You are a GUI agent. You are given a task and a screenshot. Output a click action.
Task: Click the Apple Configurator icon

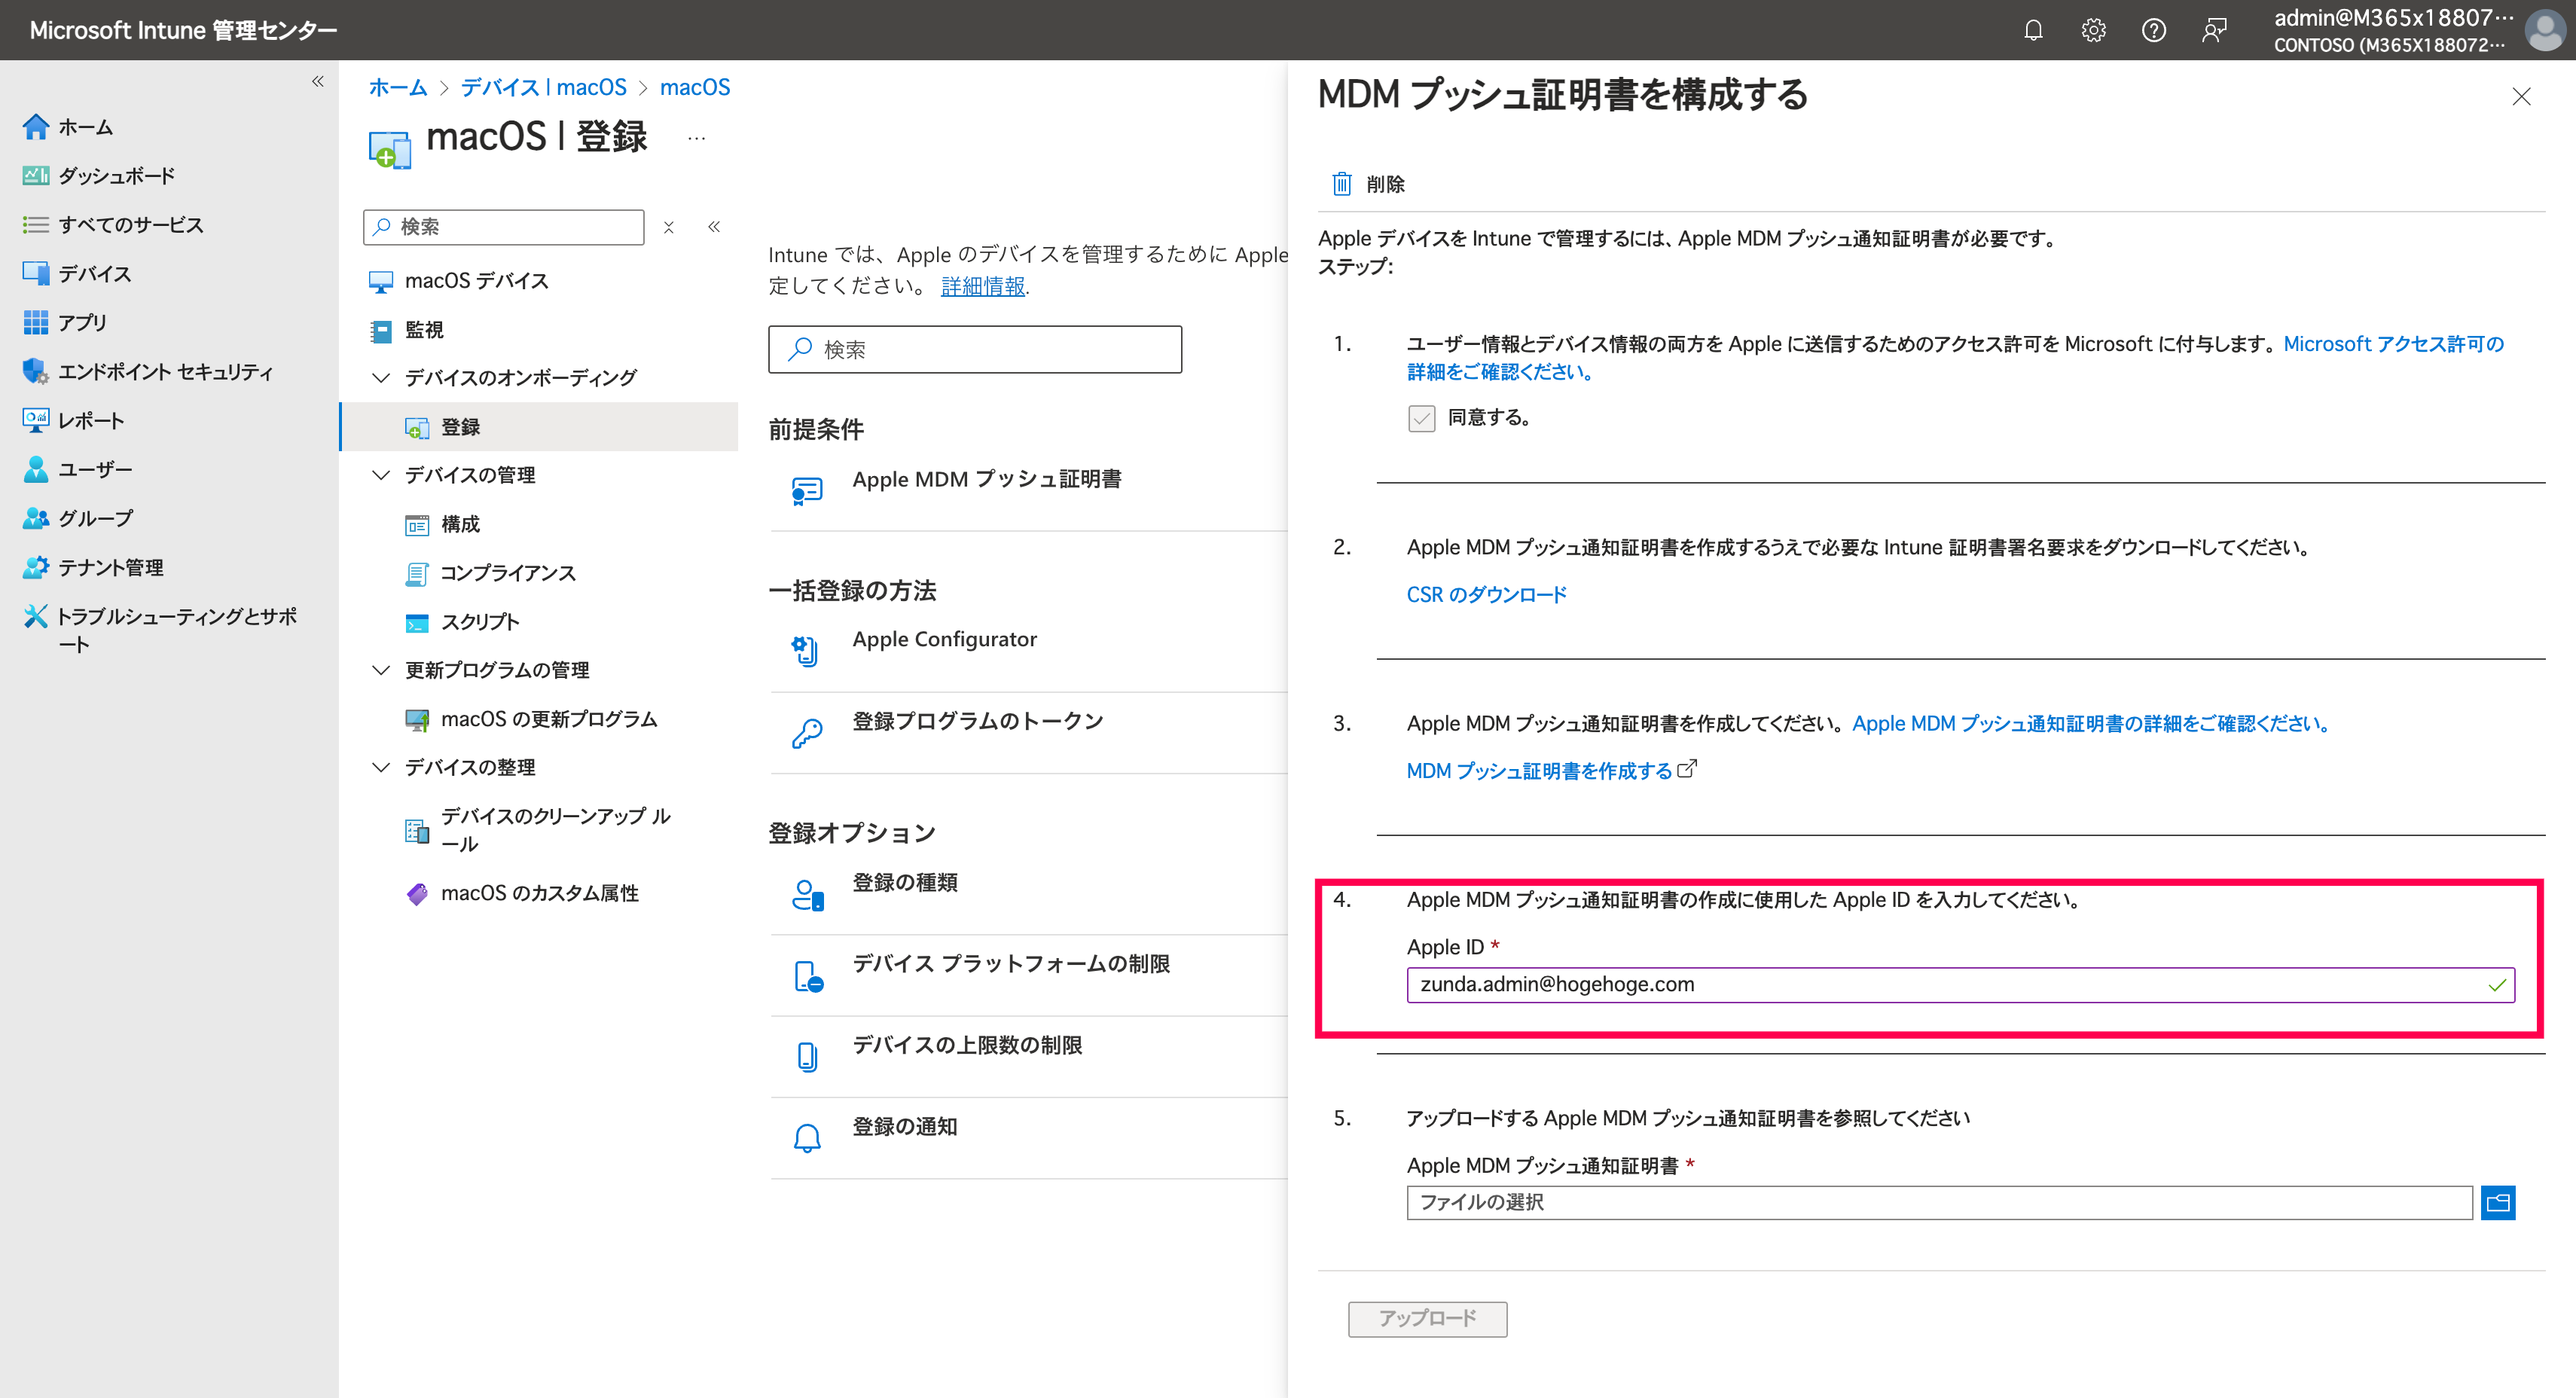(x=806, y=651)
